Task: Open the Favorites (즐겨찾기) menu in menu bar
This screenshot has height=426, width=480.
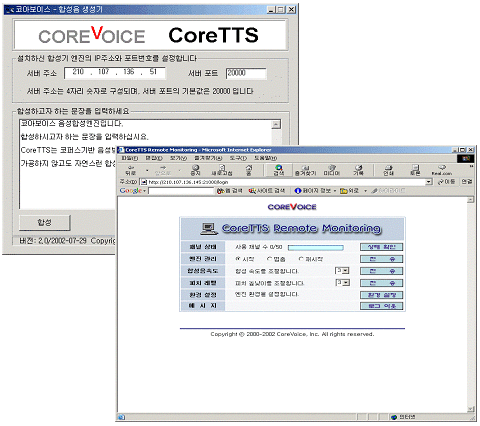Action: pos(208,158)
